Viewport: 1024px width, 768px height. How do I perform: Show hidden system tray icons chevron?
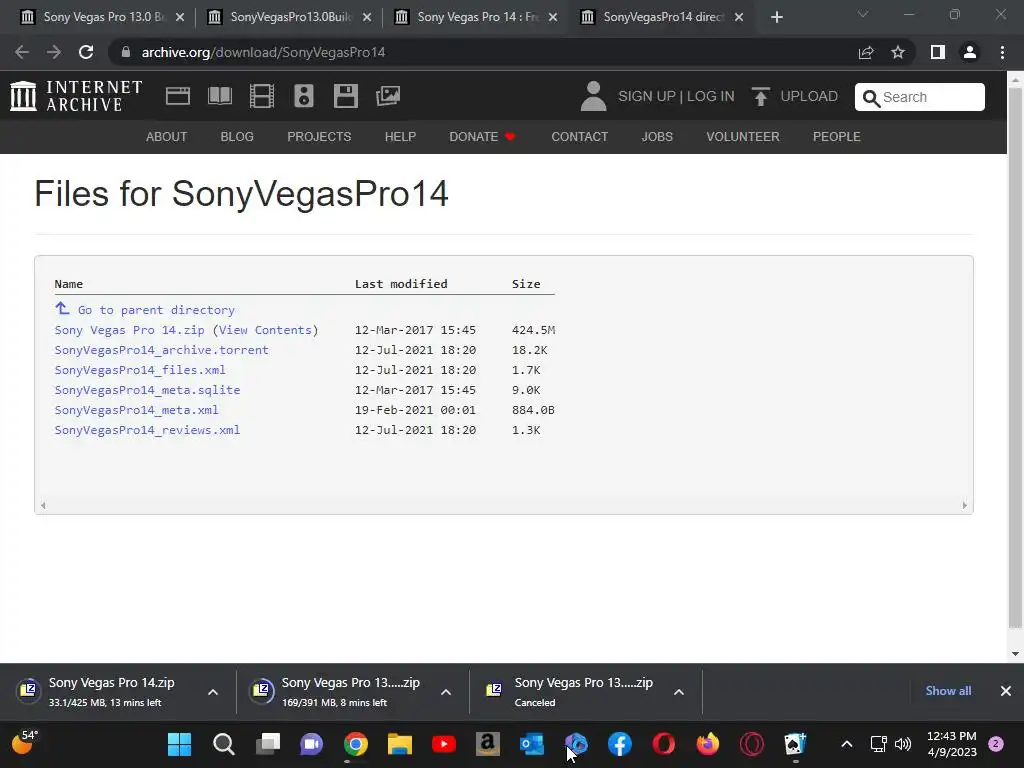coord(847,744)
